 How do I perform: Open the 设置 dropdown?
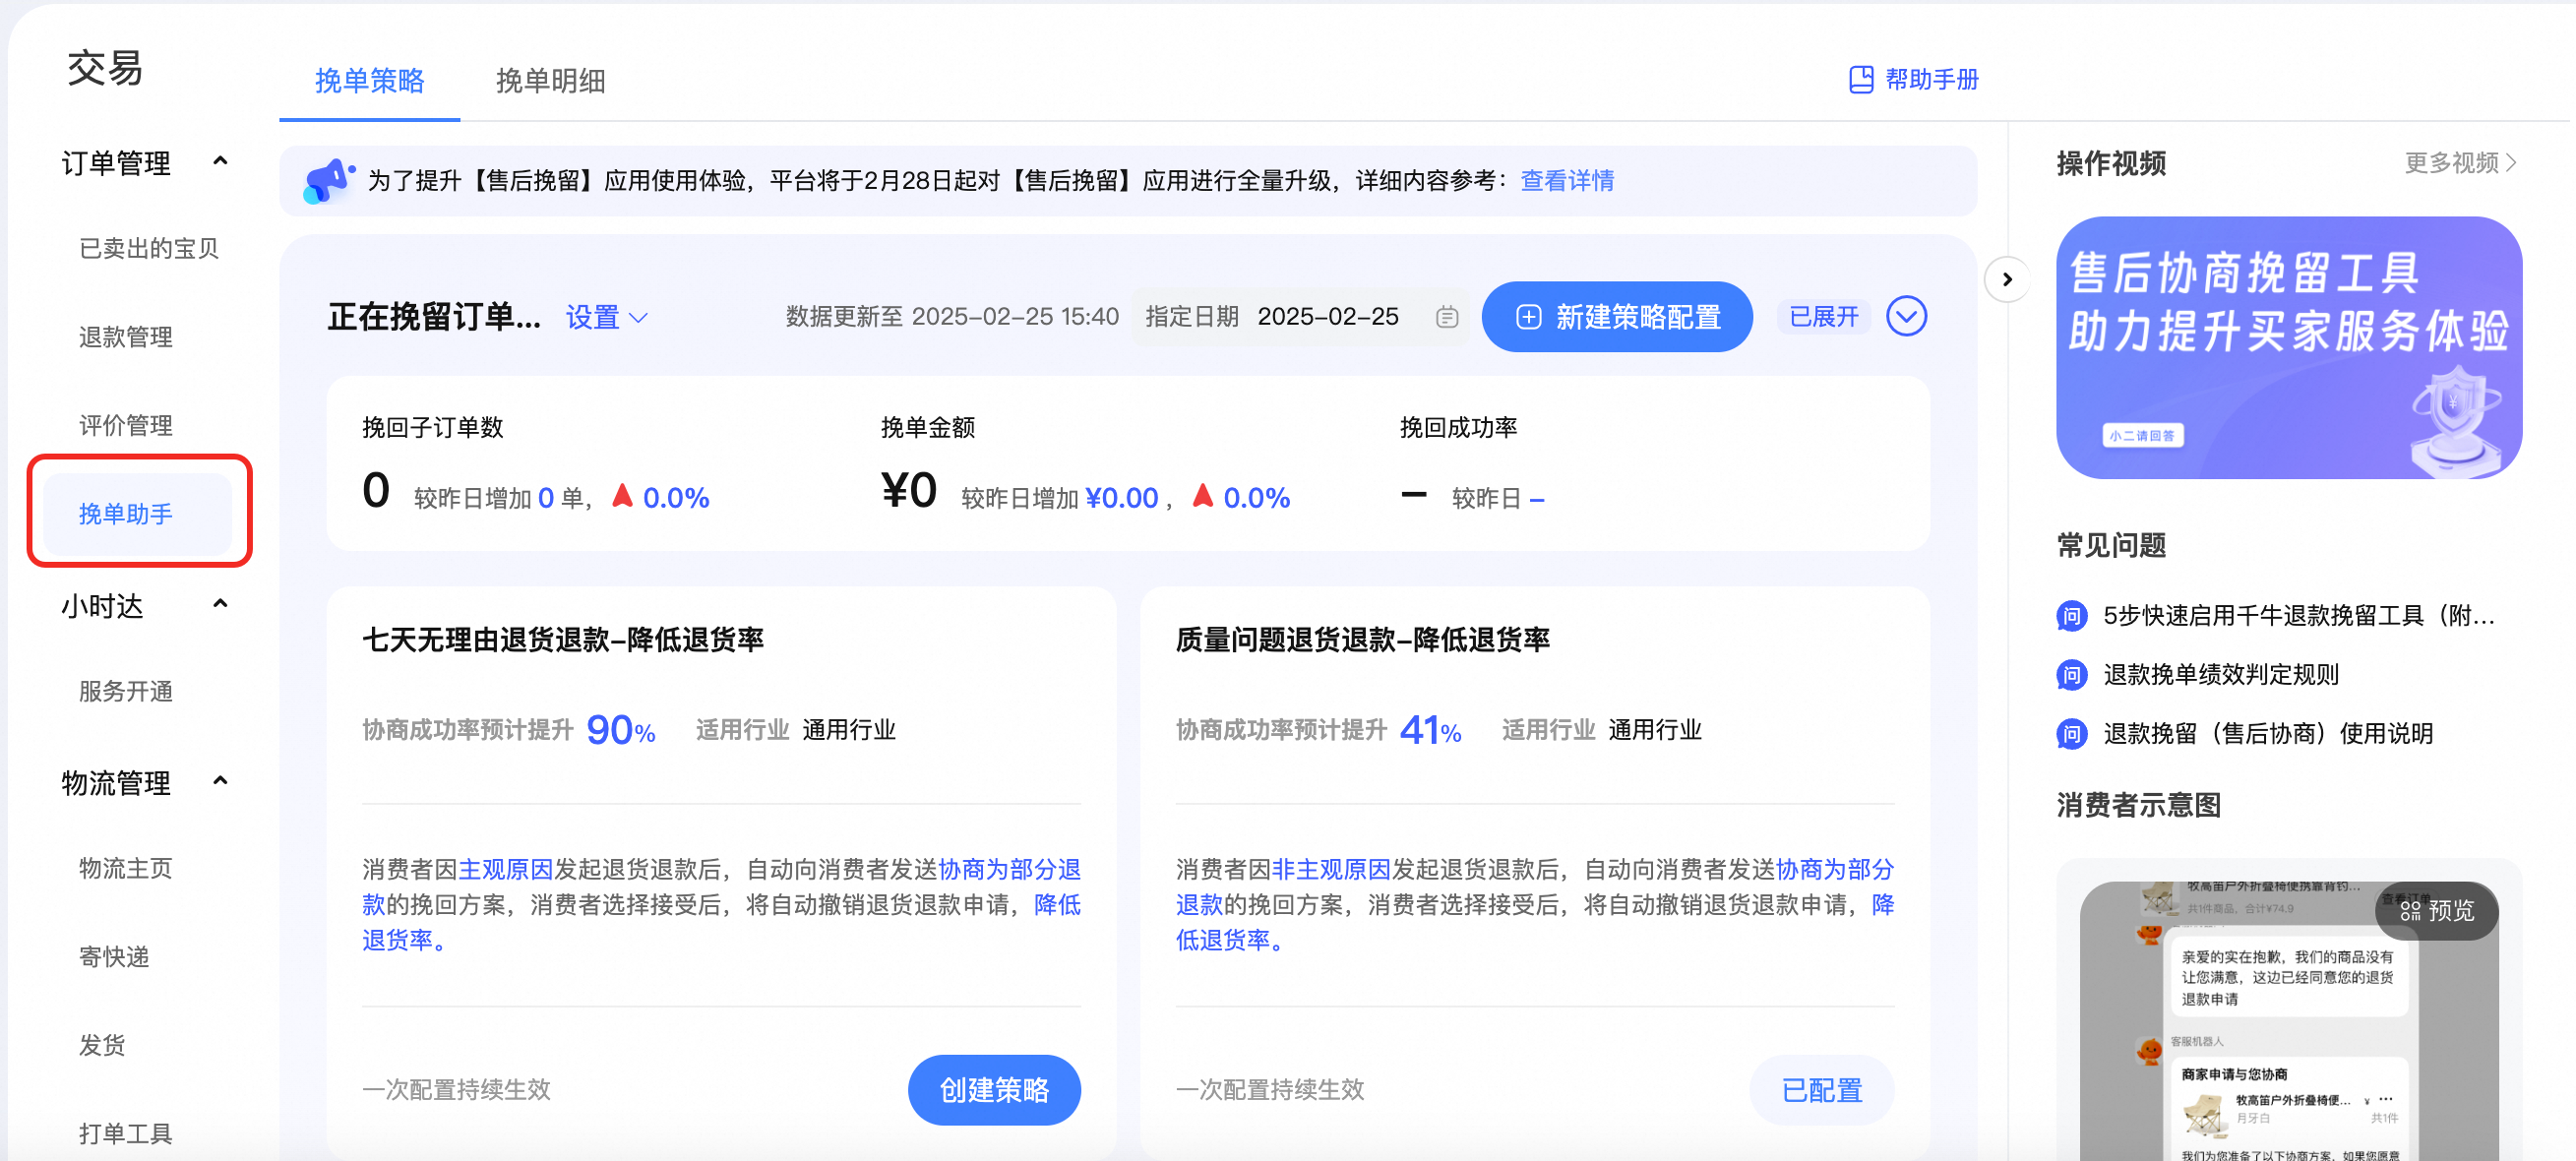[604, 316]
